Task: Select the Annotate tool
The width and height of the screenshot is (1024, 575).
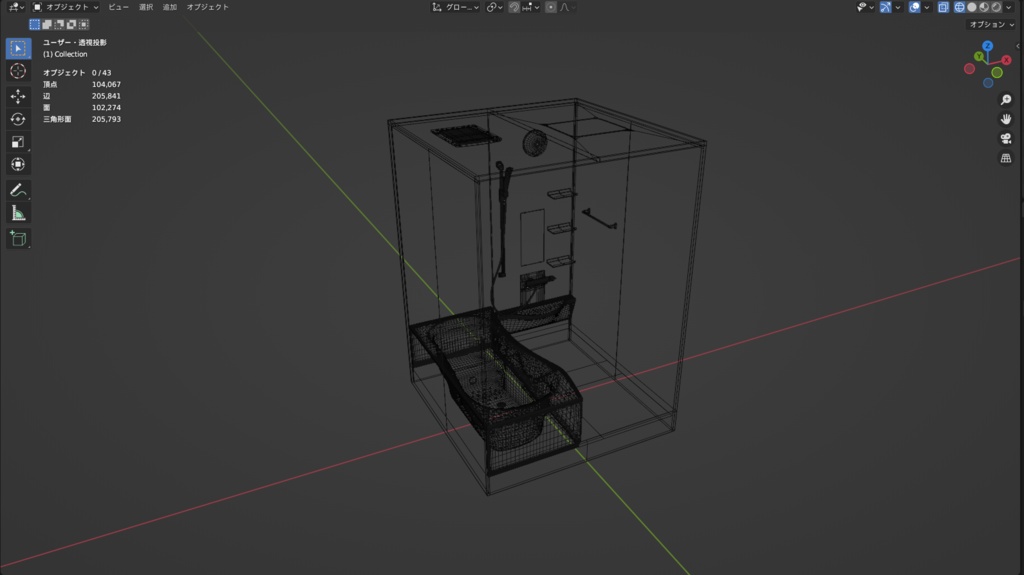Action: tap(18, 190)
